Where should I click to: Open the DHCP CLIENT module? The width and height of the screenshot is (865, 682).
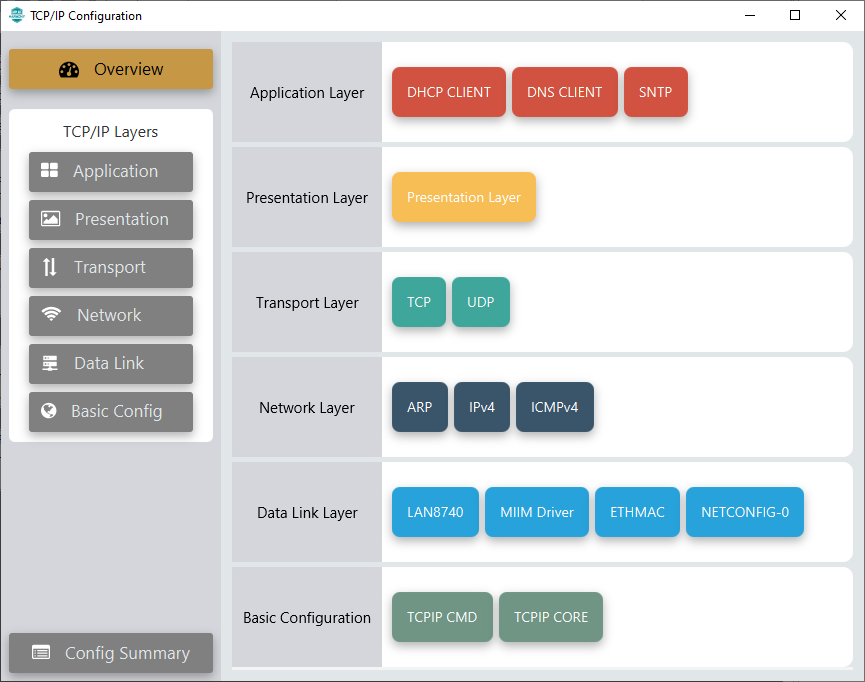click(x=448, y=92)
